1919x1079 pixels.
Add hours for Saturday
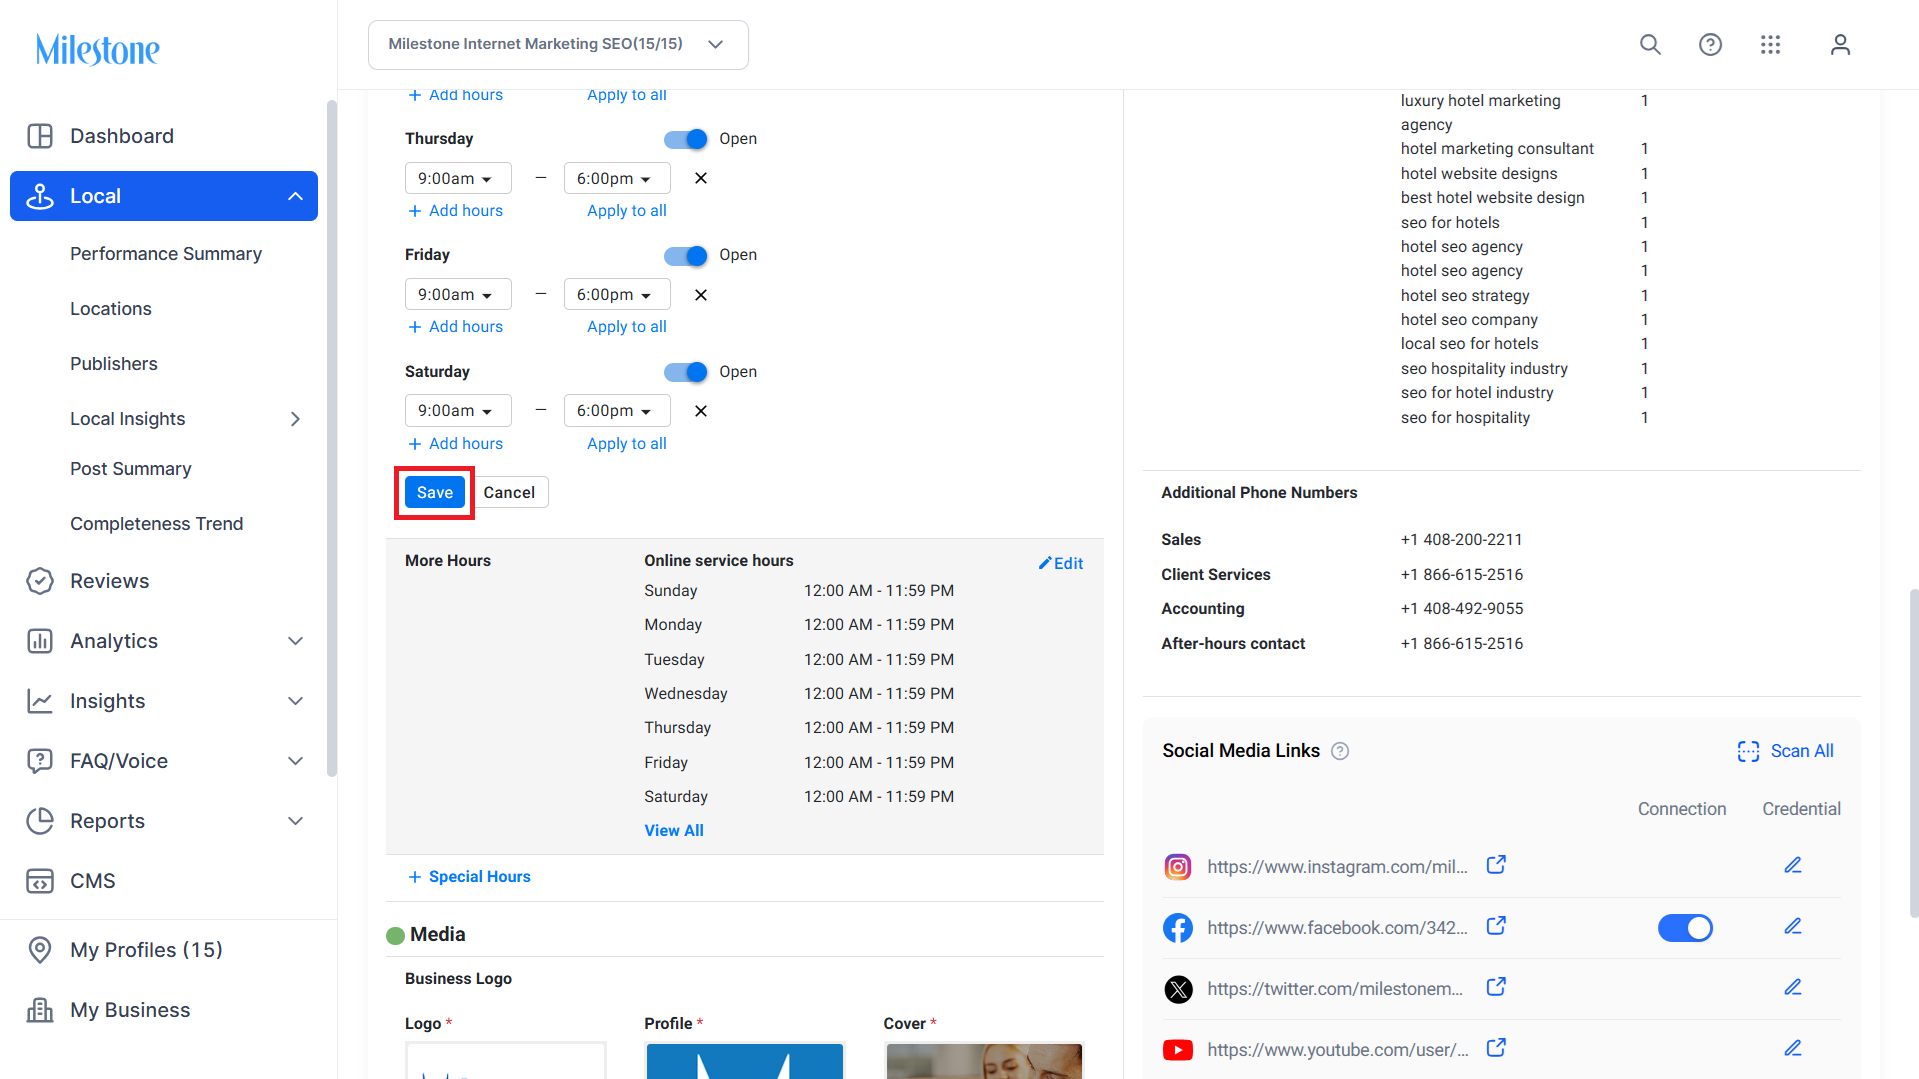455,443
